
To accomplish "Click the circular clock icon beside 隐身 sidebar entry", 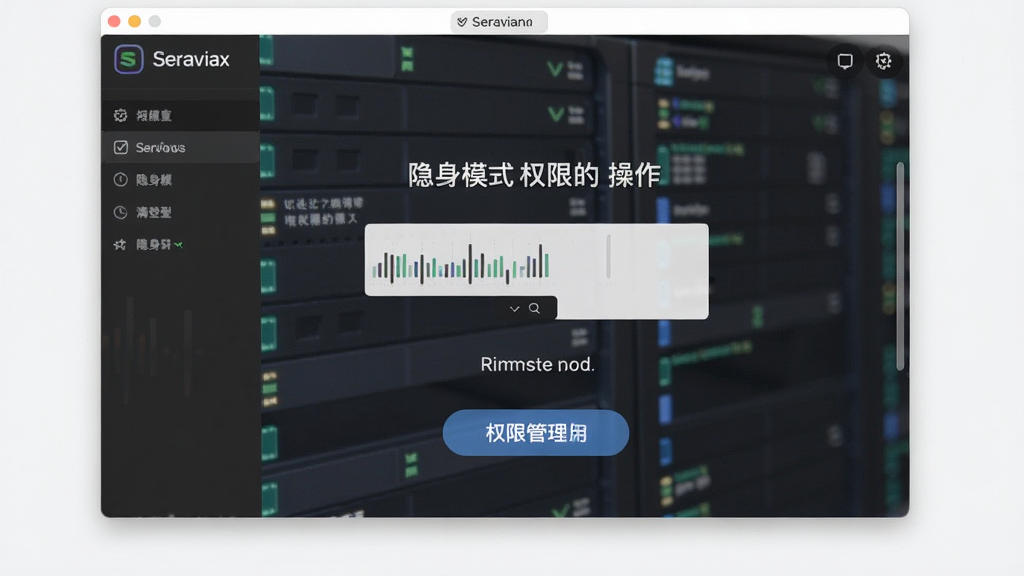I will coord(120,180).
